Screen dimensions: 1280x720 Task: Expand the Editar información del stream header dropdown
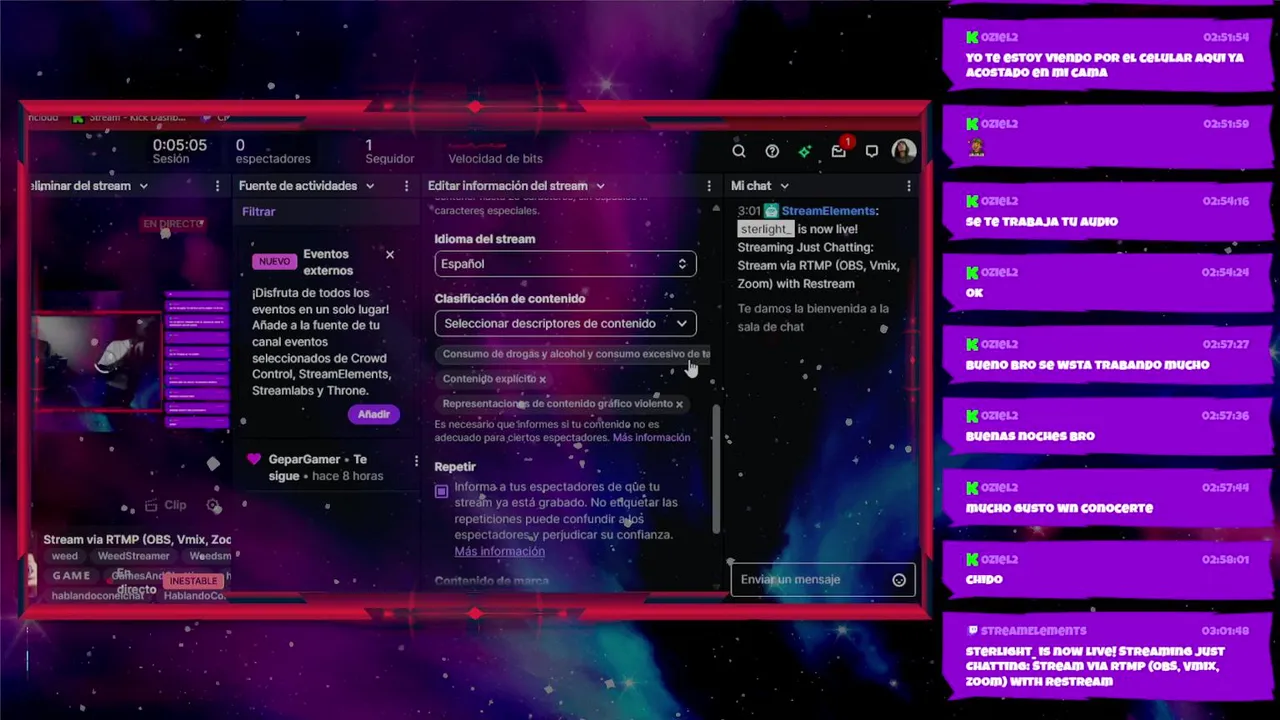tap(600, 186)
